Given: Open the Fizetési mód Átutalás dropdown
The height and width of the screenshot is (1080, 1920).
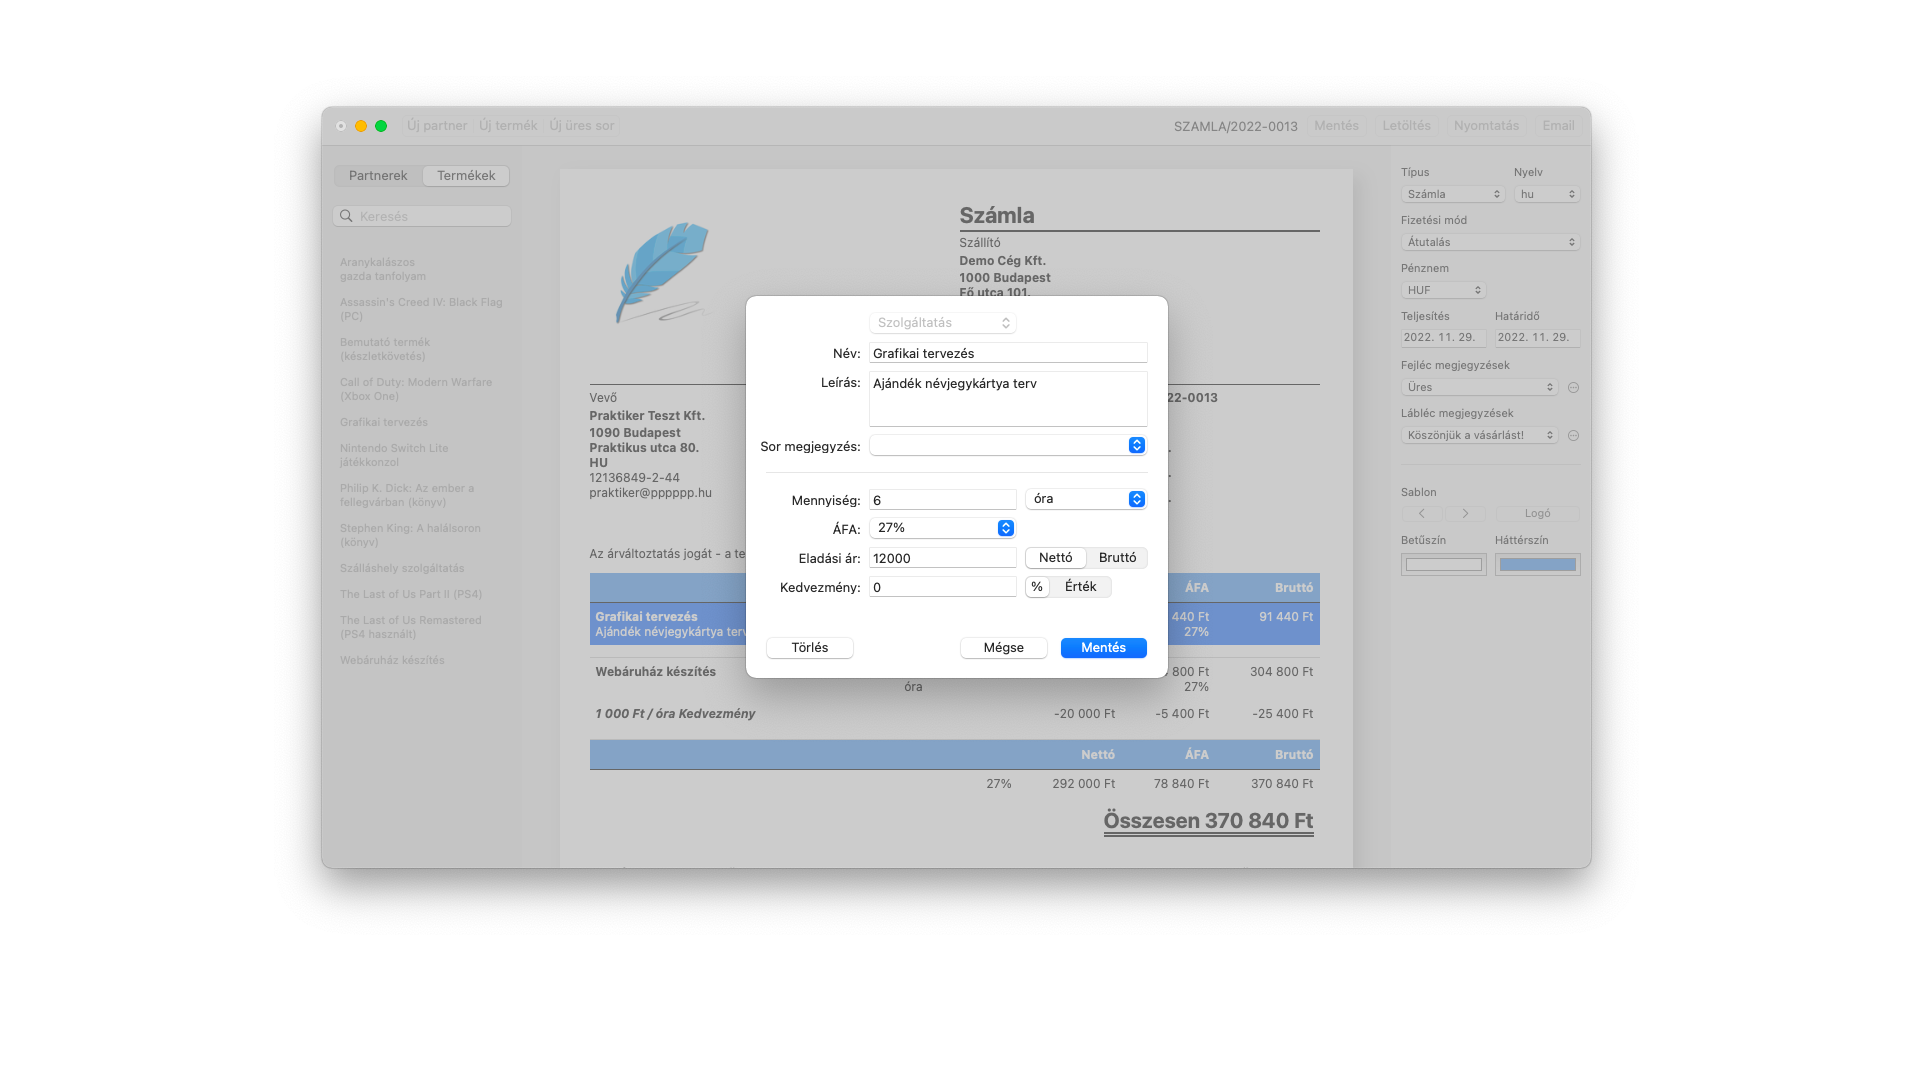Looking at the screenshot, I should [1490, 241].
